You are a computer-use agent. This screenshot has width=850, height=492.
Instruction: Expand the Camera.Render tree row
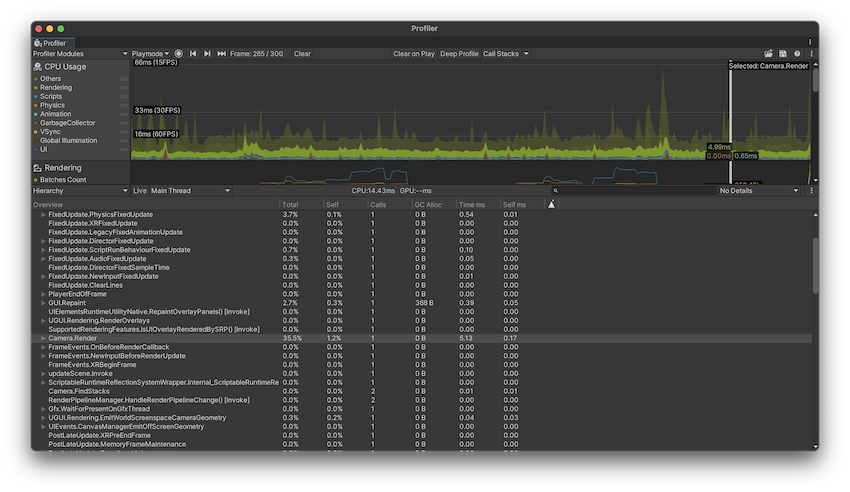43,338
